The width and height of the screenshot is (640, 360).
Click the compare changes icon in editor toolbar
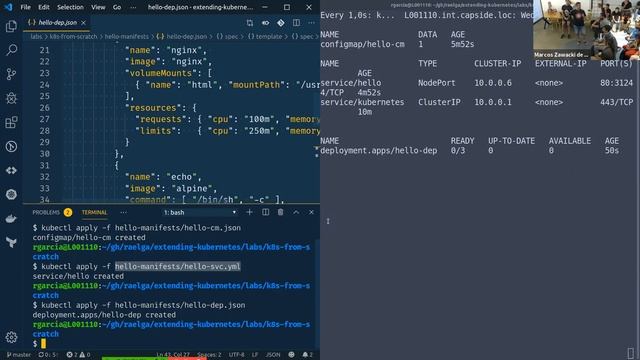[x=249, y=23]
